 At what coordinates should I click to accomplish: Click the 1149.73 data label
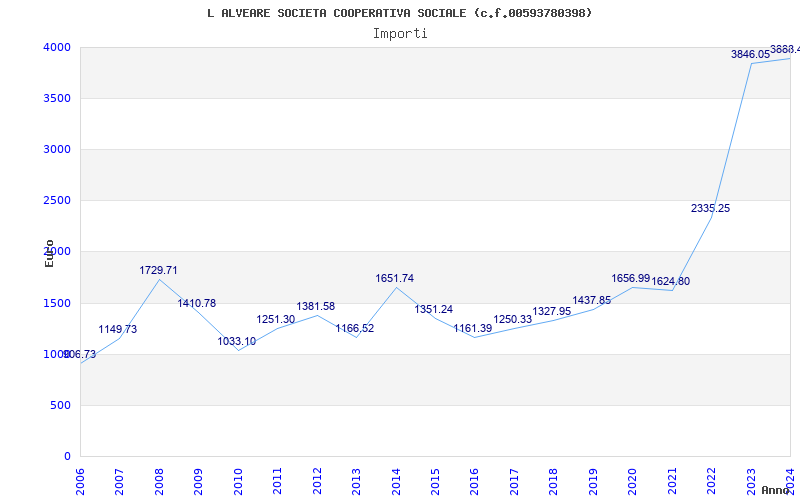point(118,330)
